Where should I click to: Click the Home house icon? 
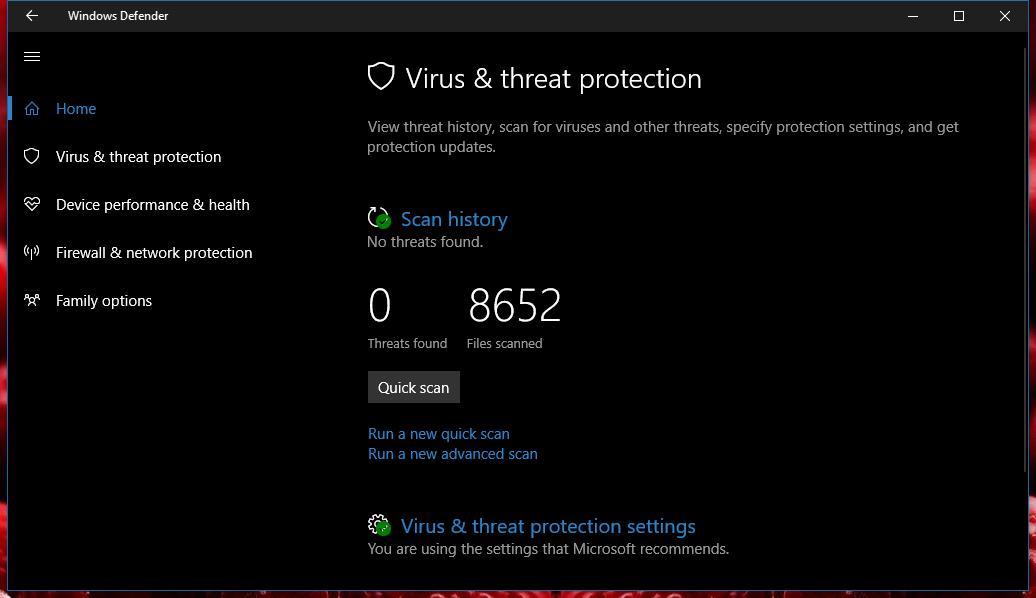point(32,108)
